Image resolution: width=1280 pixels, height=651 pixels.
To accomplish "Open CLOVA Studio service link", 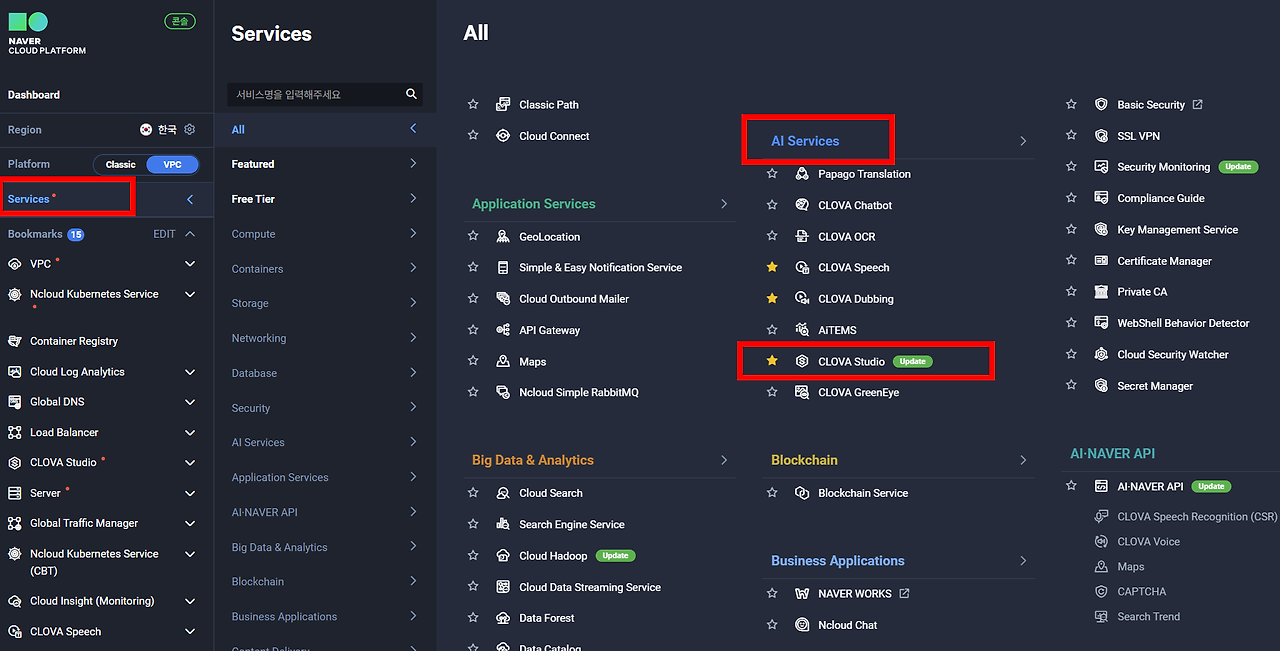I will point(851,361).
